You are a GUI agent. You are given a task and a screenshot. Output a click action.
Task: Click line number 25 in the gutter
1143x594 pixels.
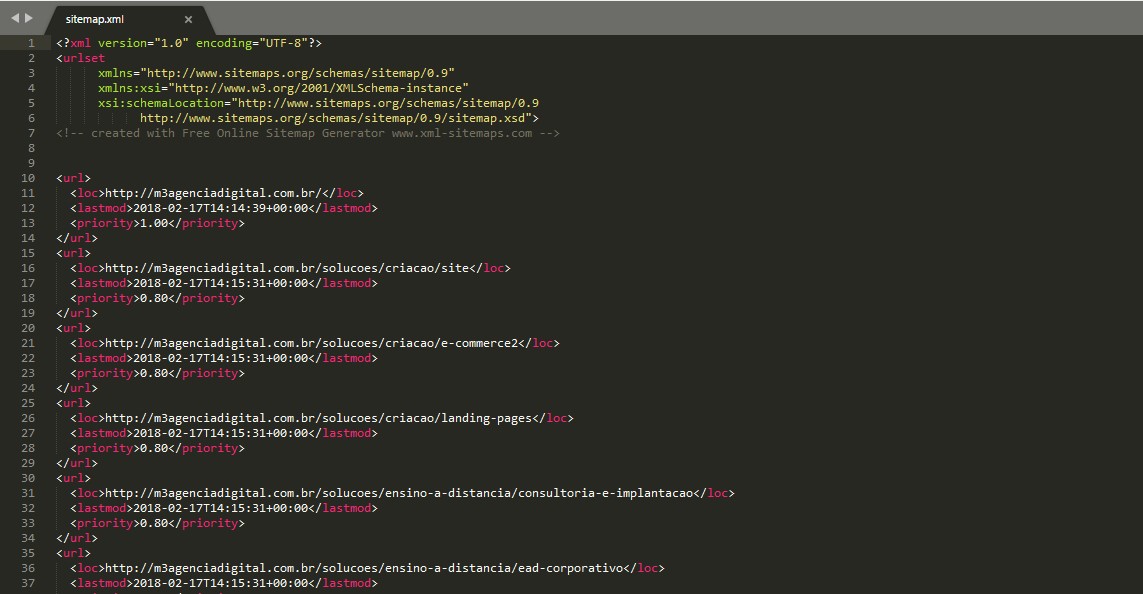pyautogui.click(x=29, y=403)
